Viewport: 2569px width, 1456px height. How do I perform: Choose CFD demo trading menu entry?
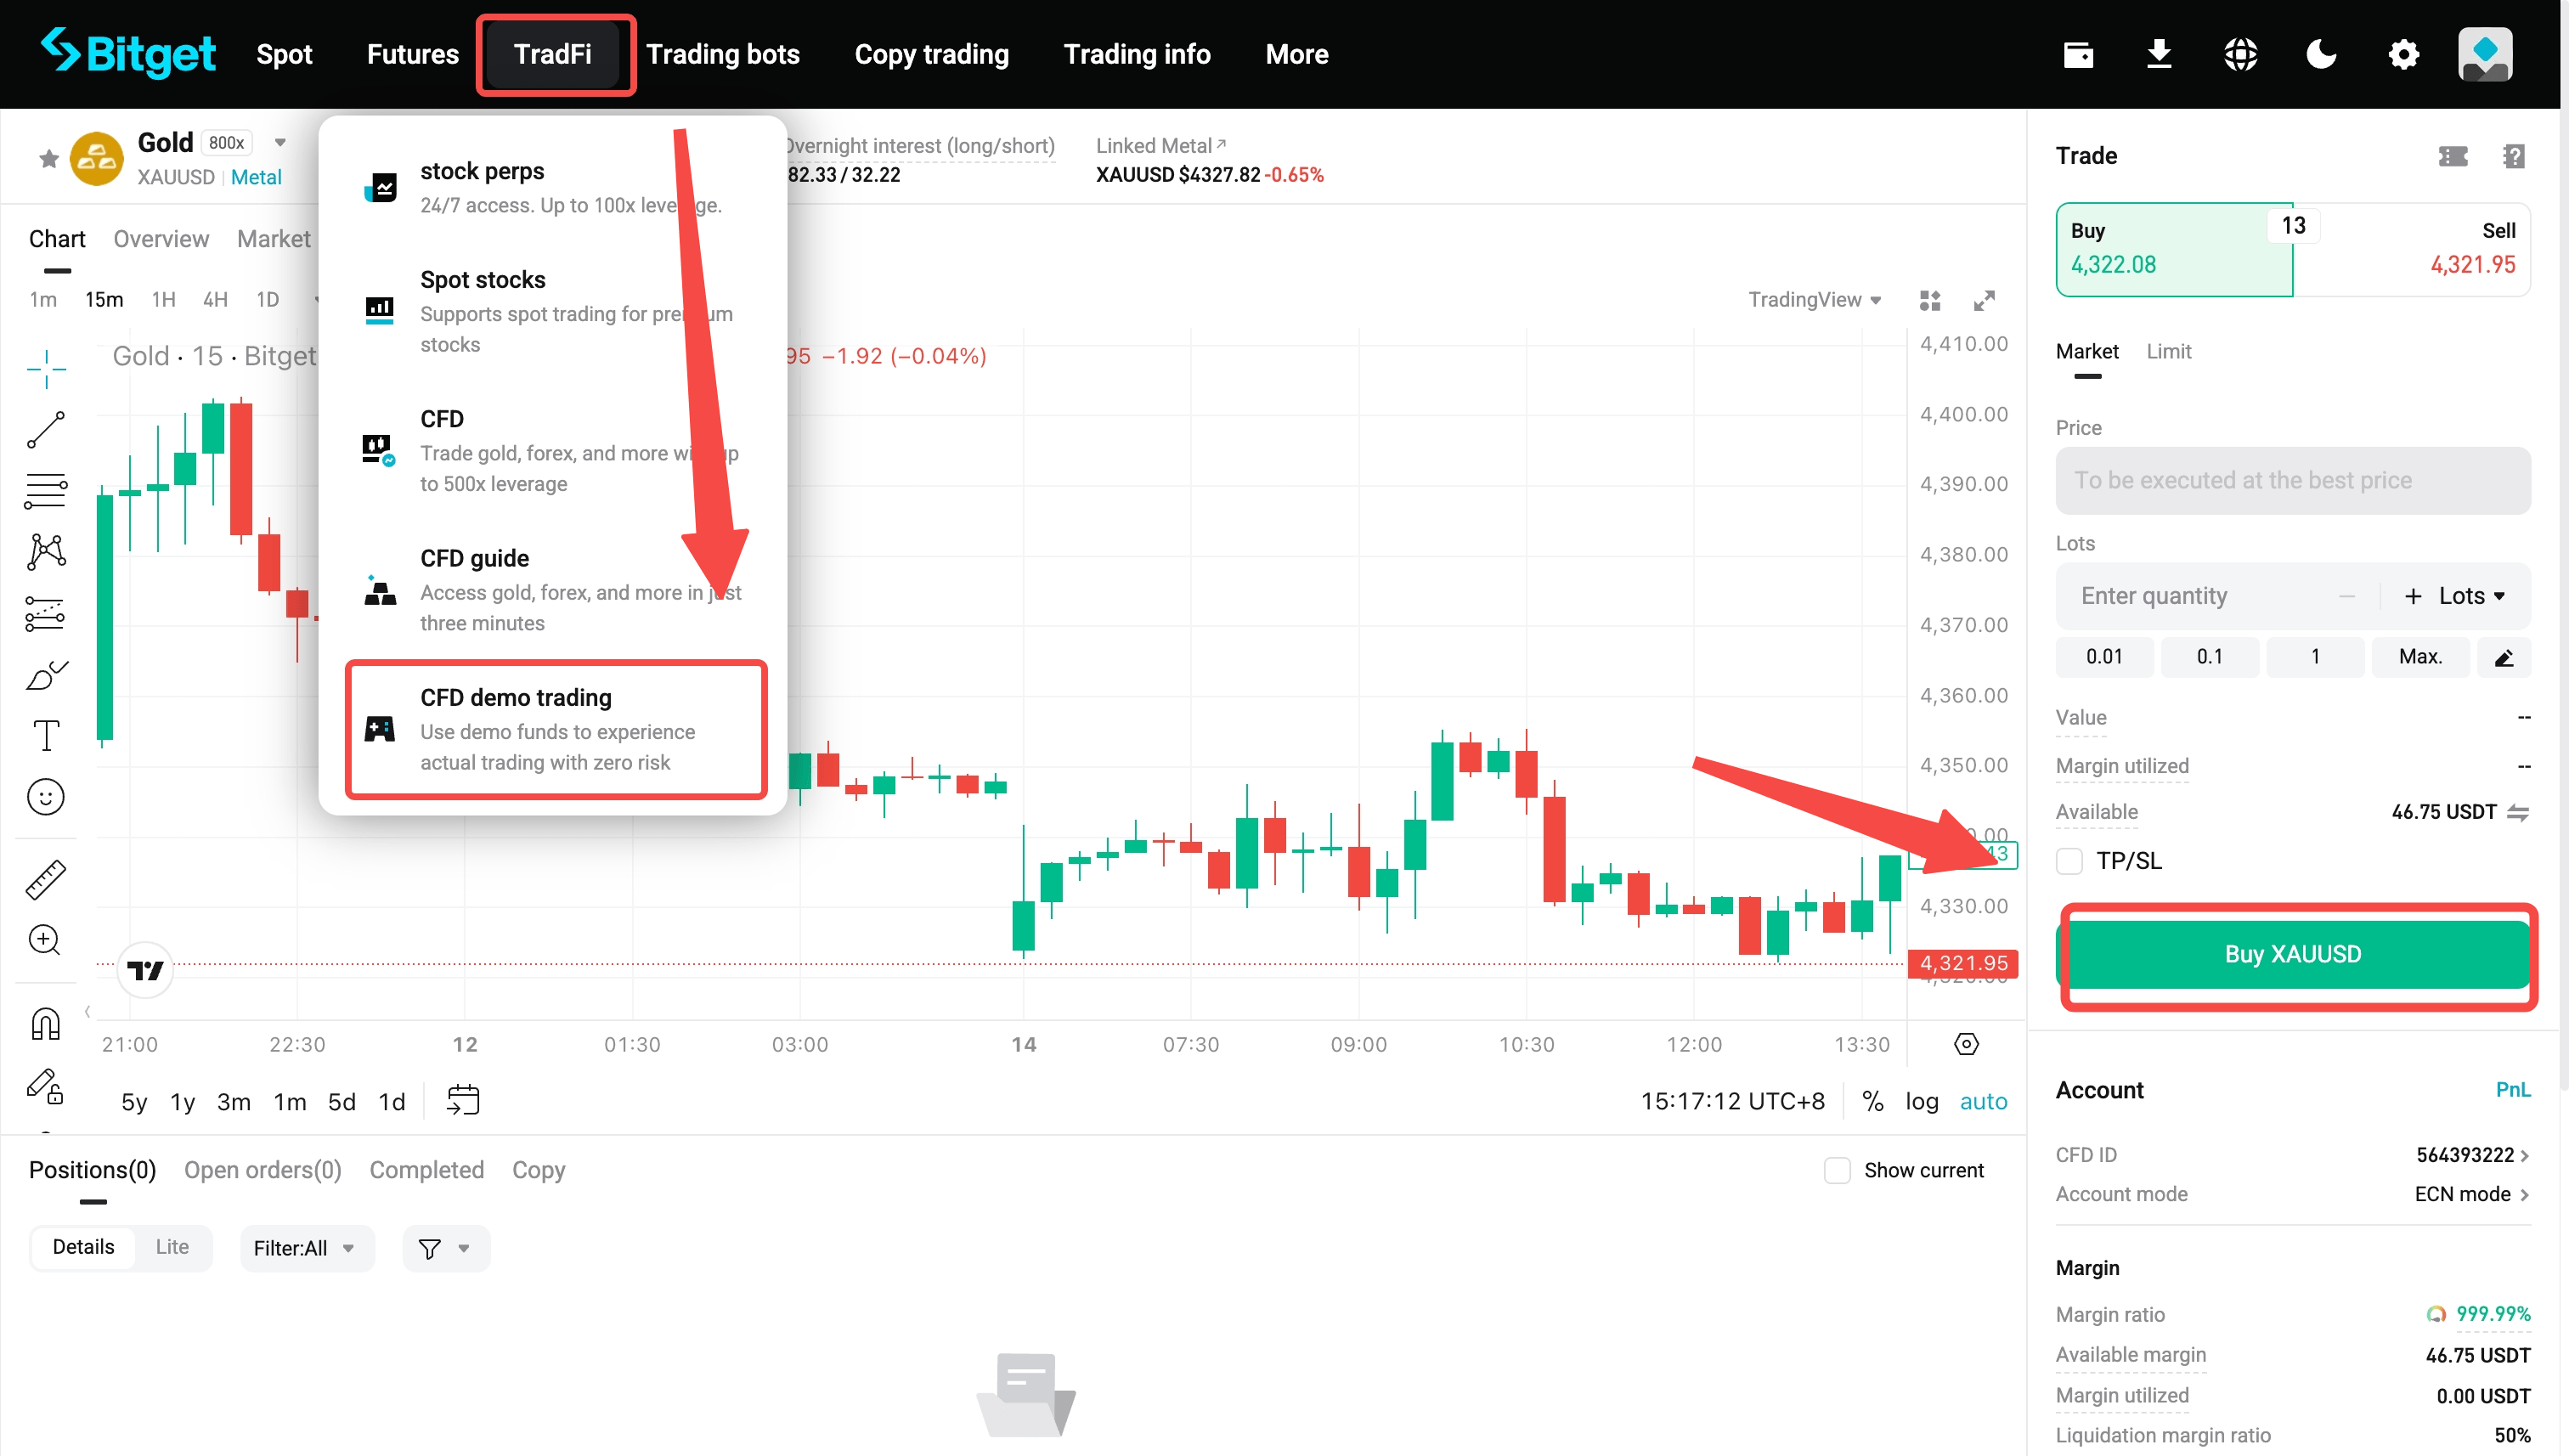[556, 729]
